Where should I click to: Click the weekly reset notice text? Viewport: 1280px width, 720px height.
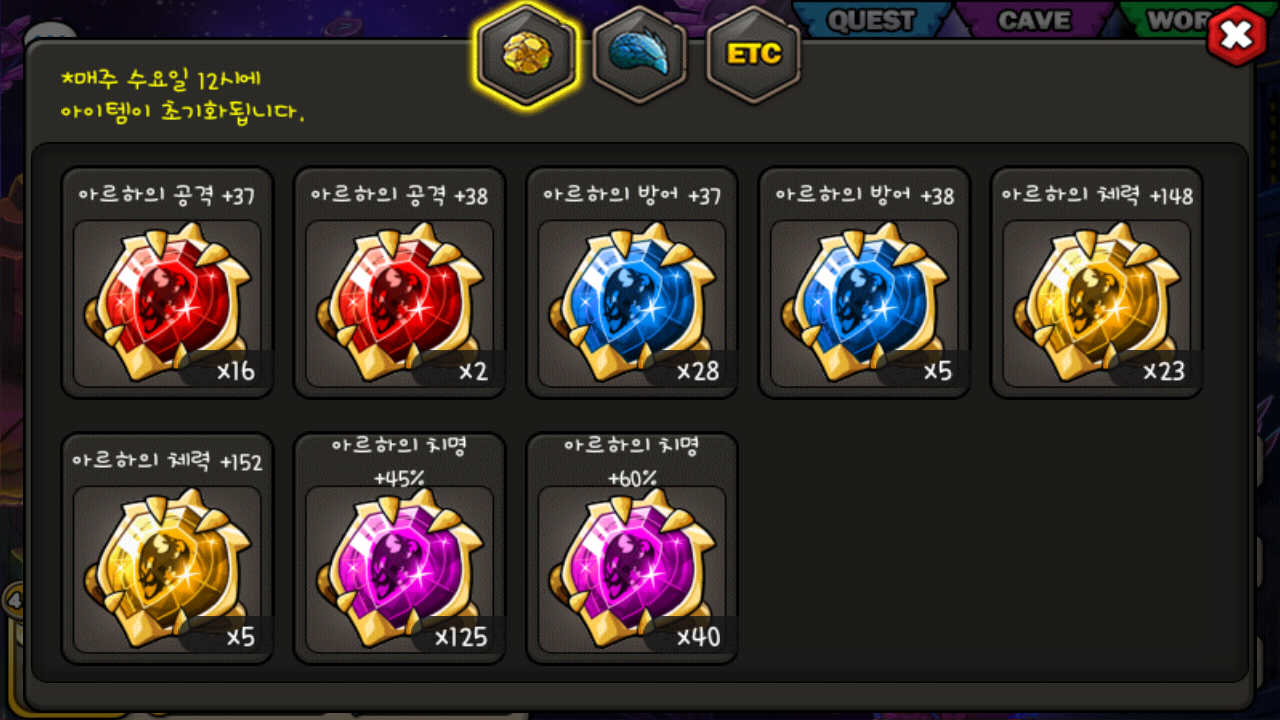tap(181, 96)
